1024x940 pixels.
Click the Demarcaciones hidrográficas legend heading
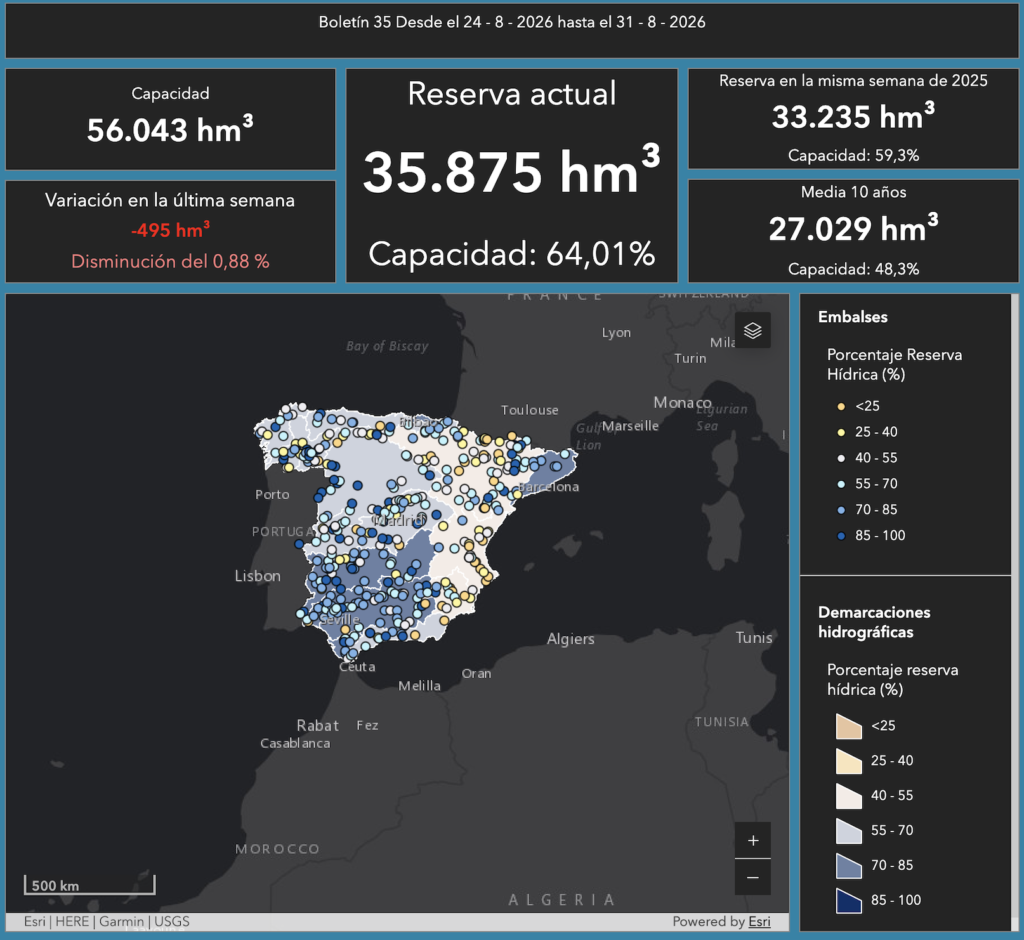pos(874,622)
